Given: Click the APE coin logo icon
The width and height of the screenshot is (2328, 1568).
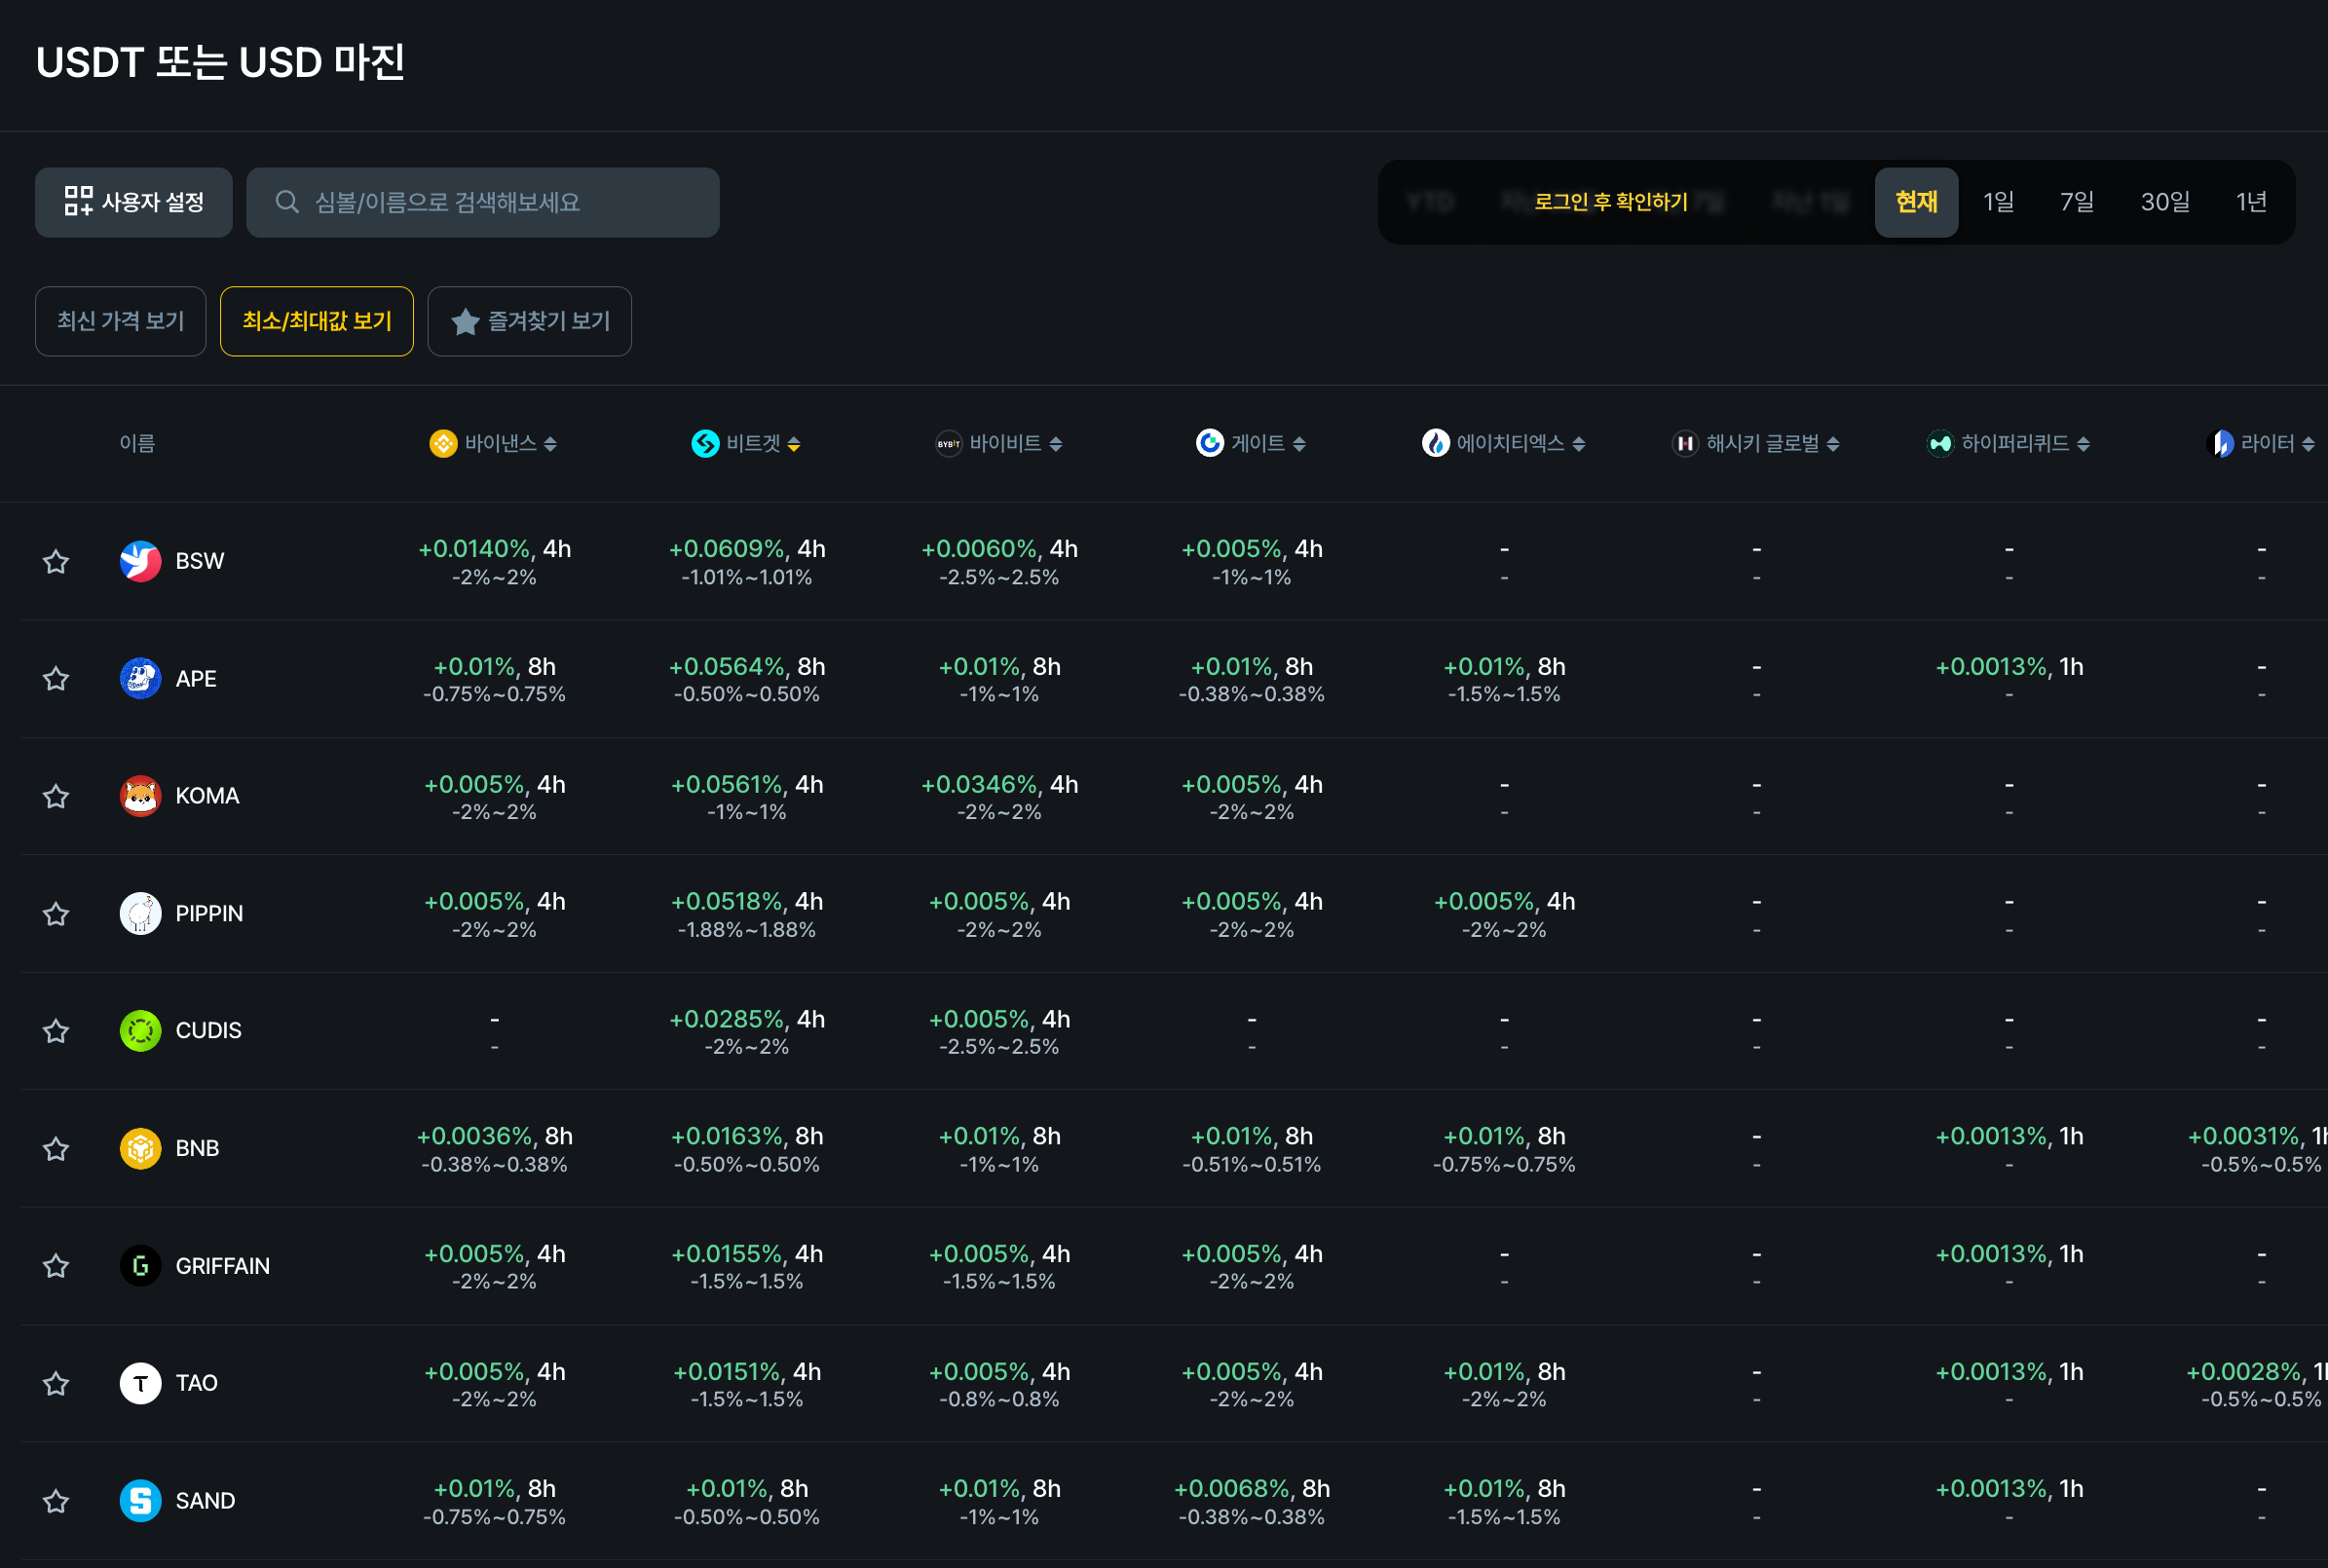Looking at the screenshot, I should [140, 679].
